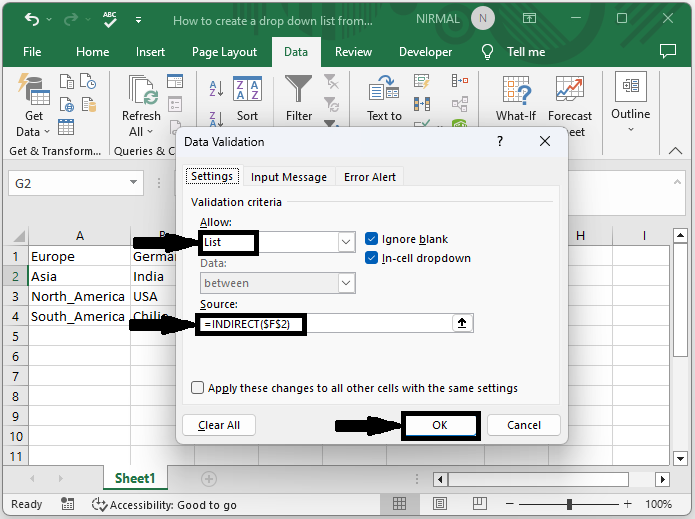The width and height of the screenshot is (695, 519).
Task: Click the Flash Fill icon
Action: coord(422,81)
